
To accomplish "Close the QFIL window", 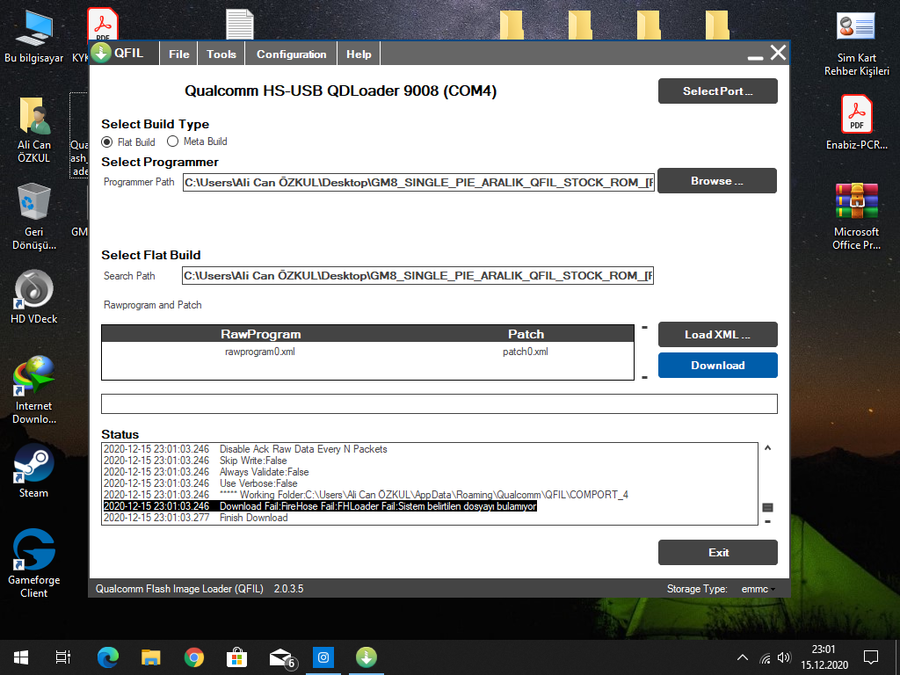I will pyautogui.click(x=778, y=53).
